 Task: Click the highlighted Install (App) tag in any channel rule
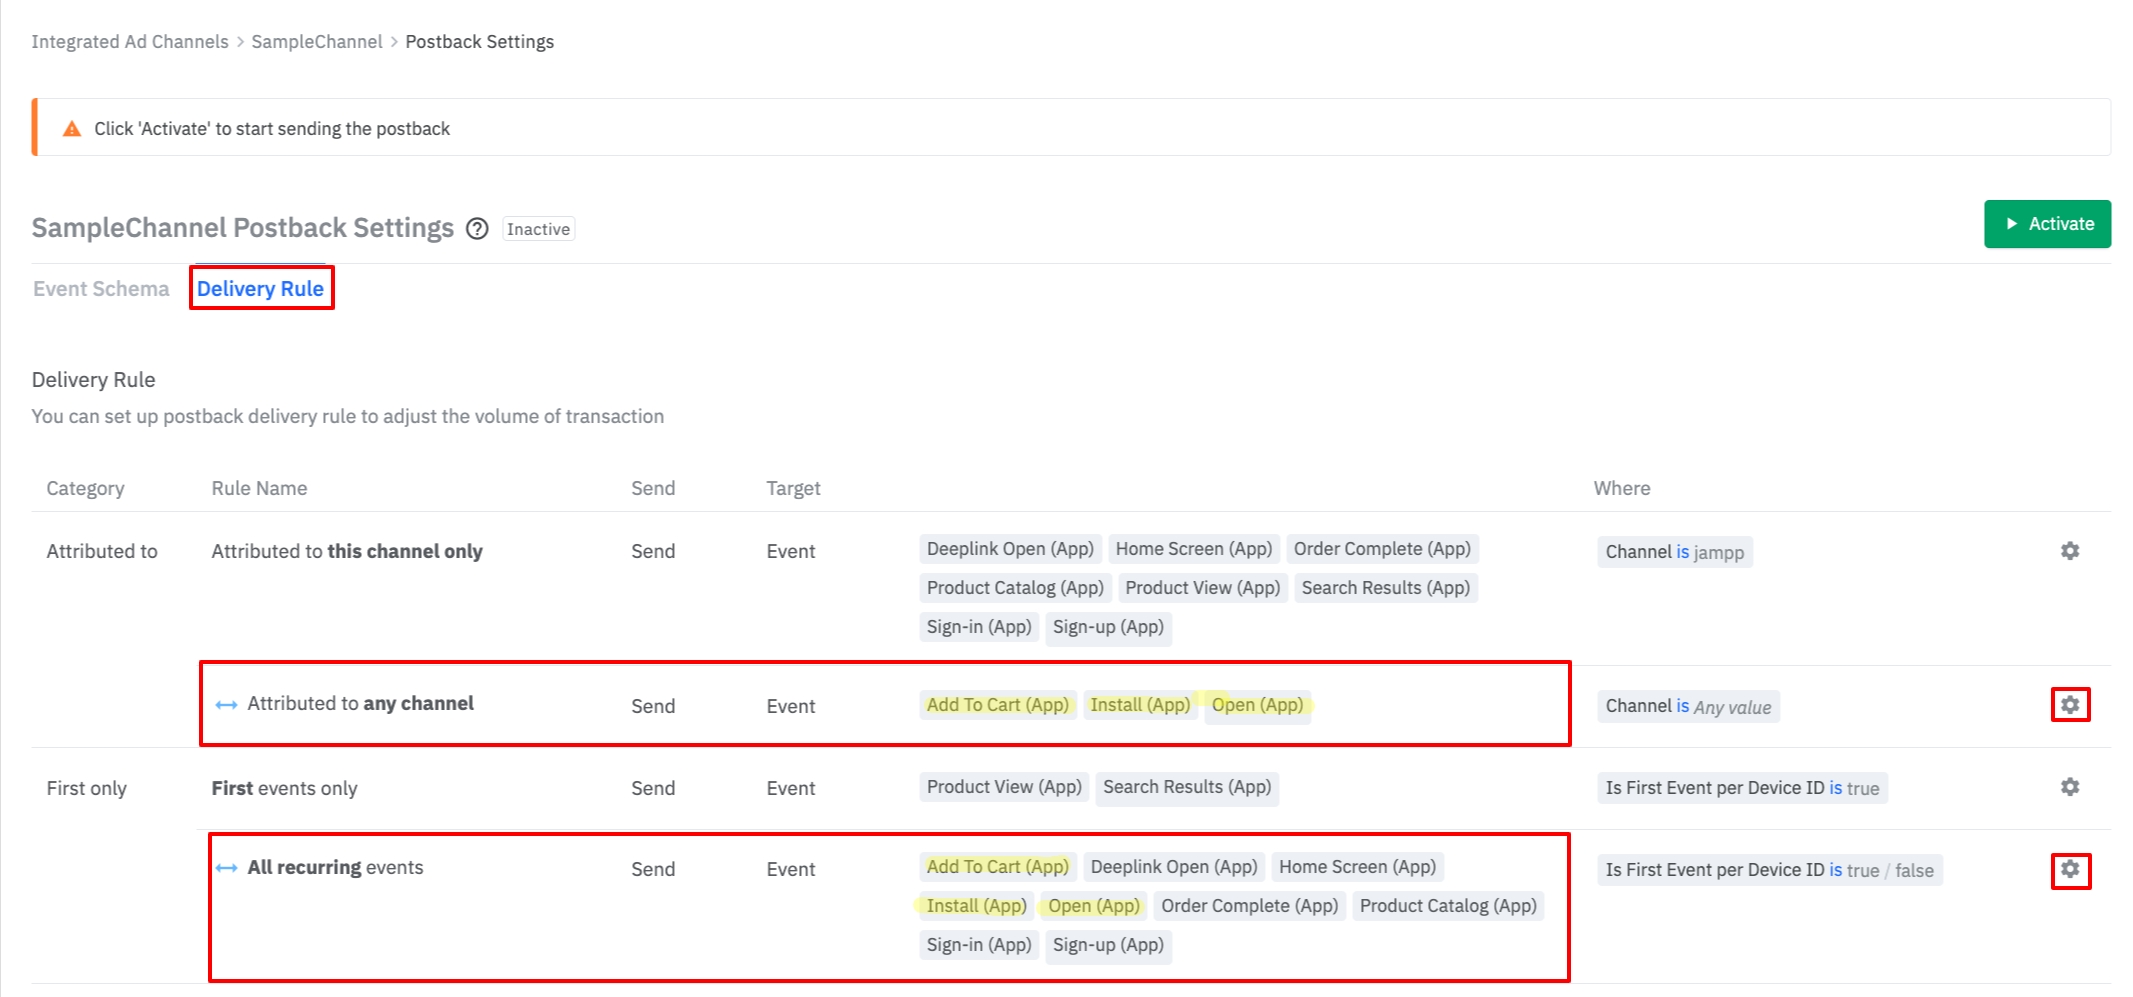pyautogui.click(x=1140, y=705)
